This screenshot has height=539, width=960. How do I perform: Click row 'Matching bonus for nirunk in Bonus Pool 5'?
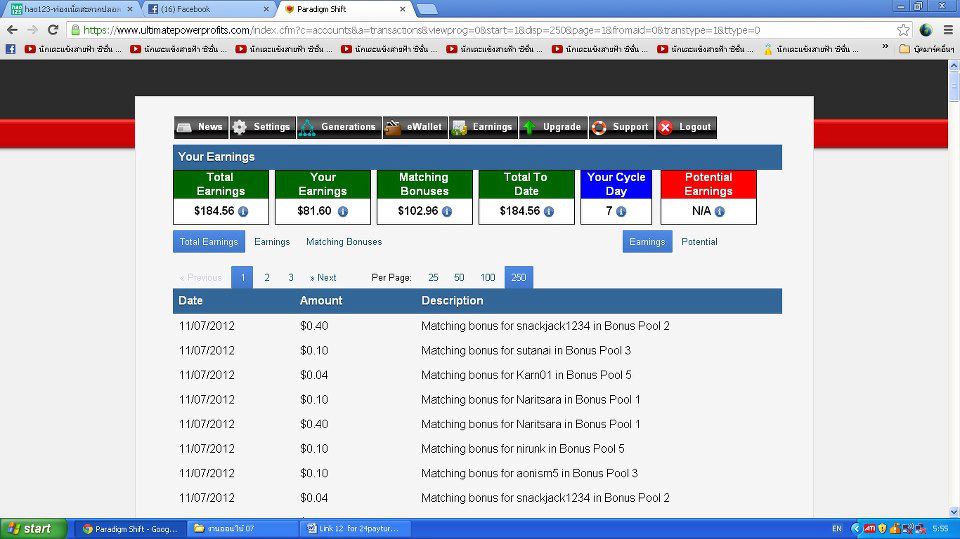click(x=478, y=448)
